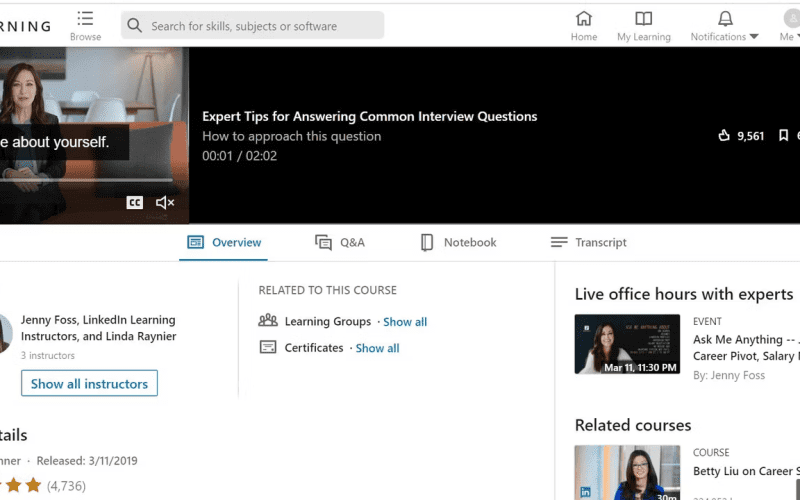Screen dimensions: 800x500
Task: Click the Learning Groups people icon
Action: coord(268,321)
